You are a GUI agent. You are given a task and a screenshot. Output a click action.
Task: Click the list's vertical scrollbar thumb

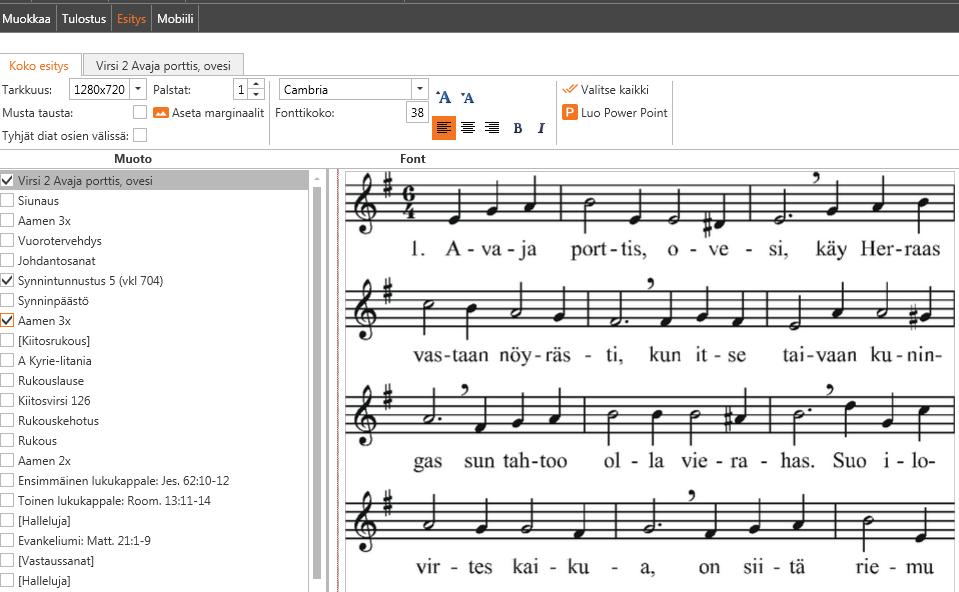[x=317, y=382]
